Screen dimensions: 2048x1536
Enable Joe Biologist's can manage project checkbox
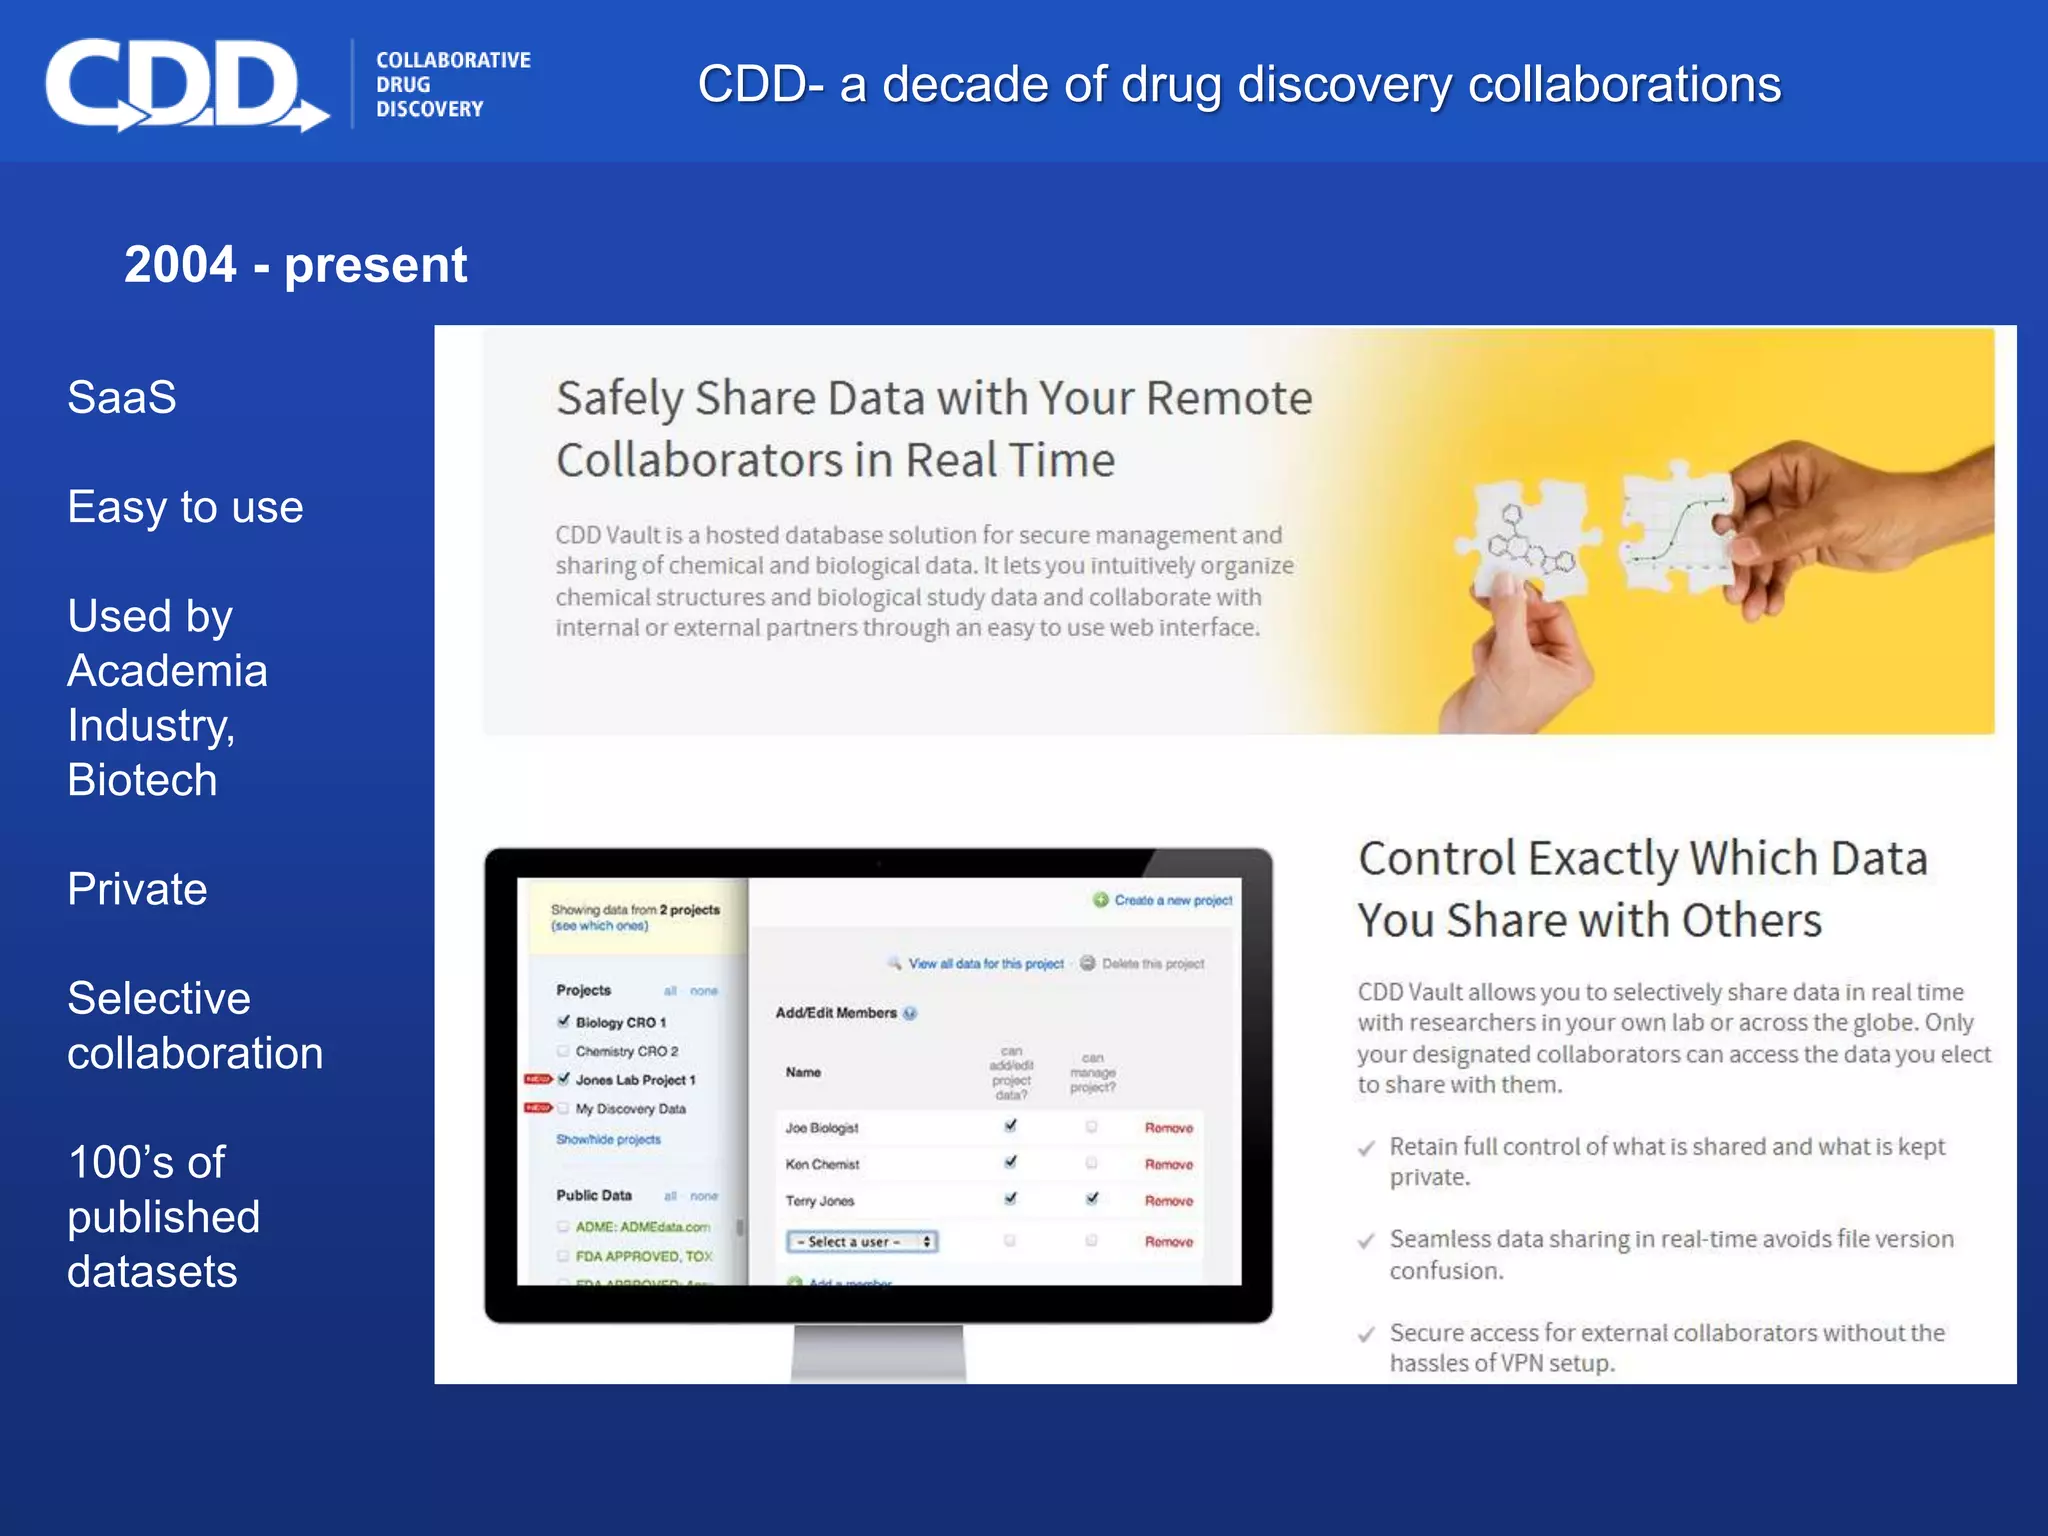click(x=1091, y=1127)
